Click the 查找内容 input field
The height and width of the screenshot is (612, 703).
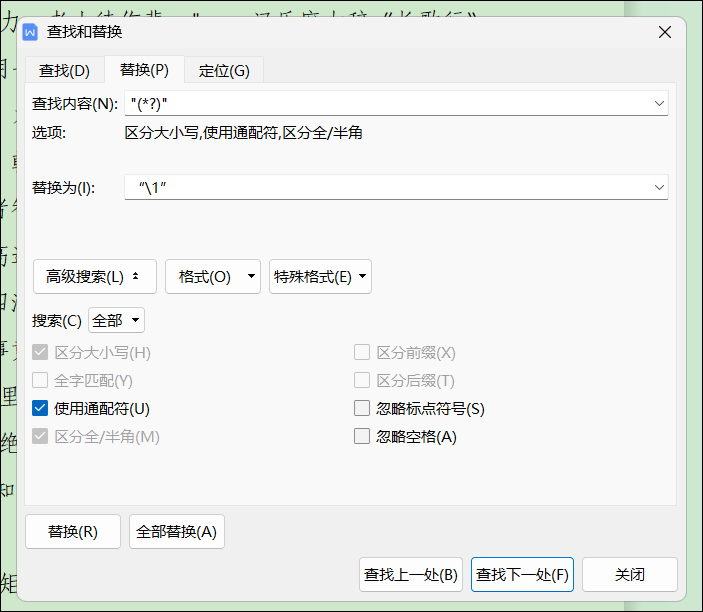(x=385, y=103)
